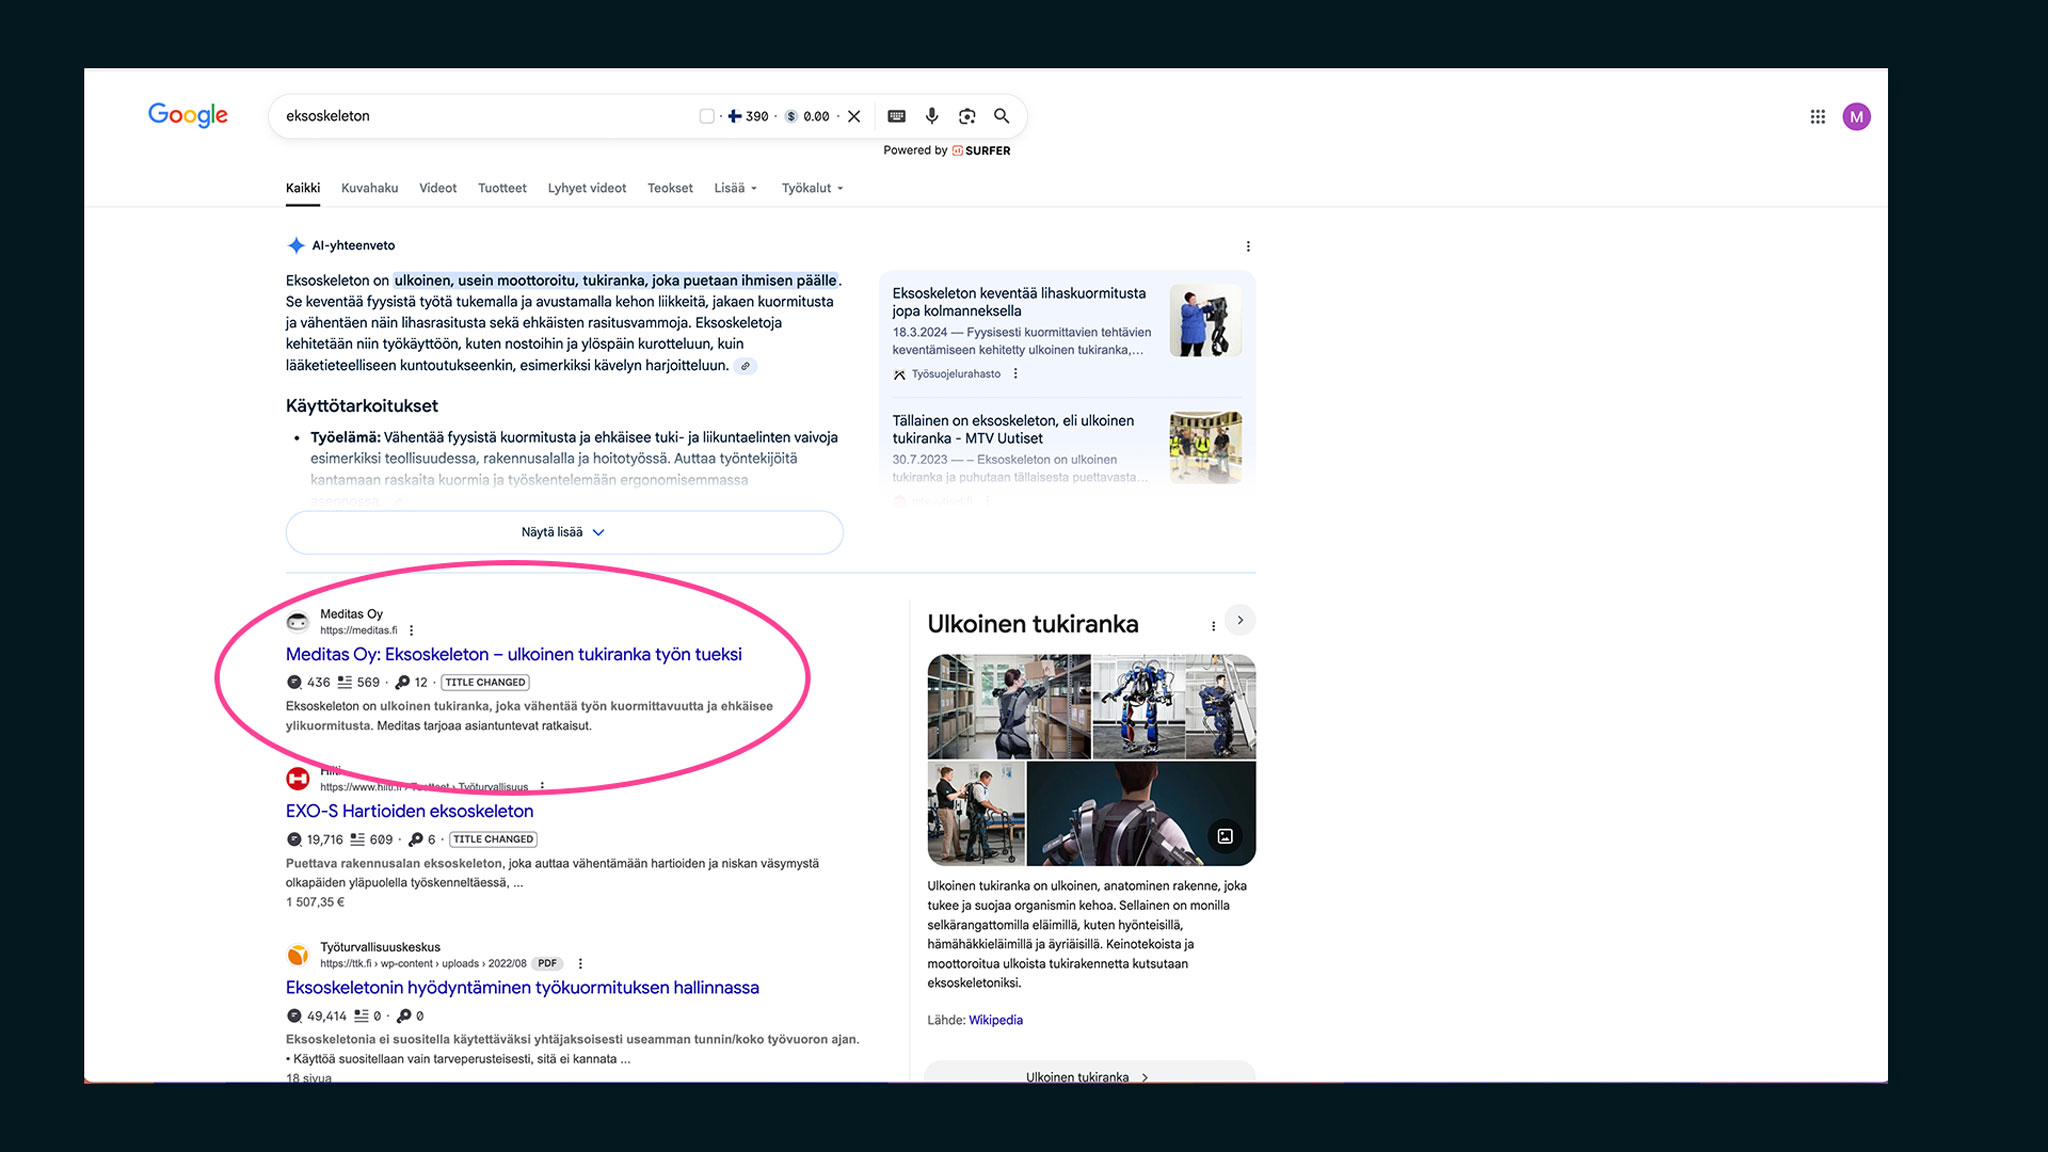Start voice search with the microphone
2048x1152 pixels.
[x=931, y=116]
